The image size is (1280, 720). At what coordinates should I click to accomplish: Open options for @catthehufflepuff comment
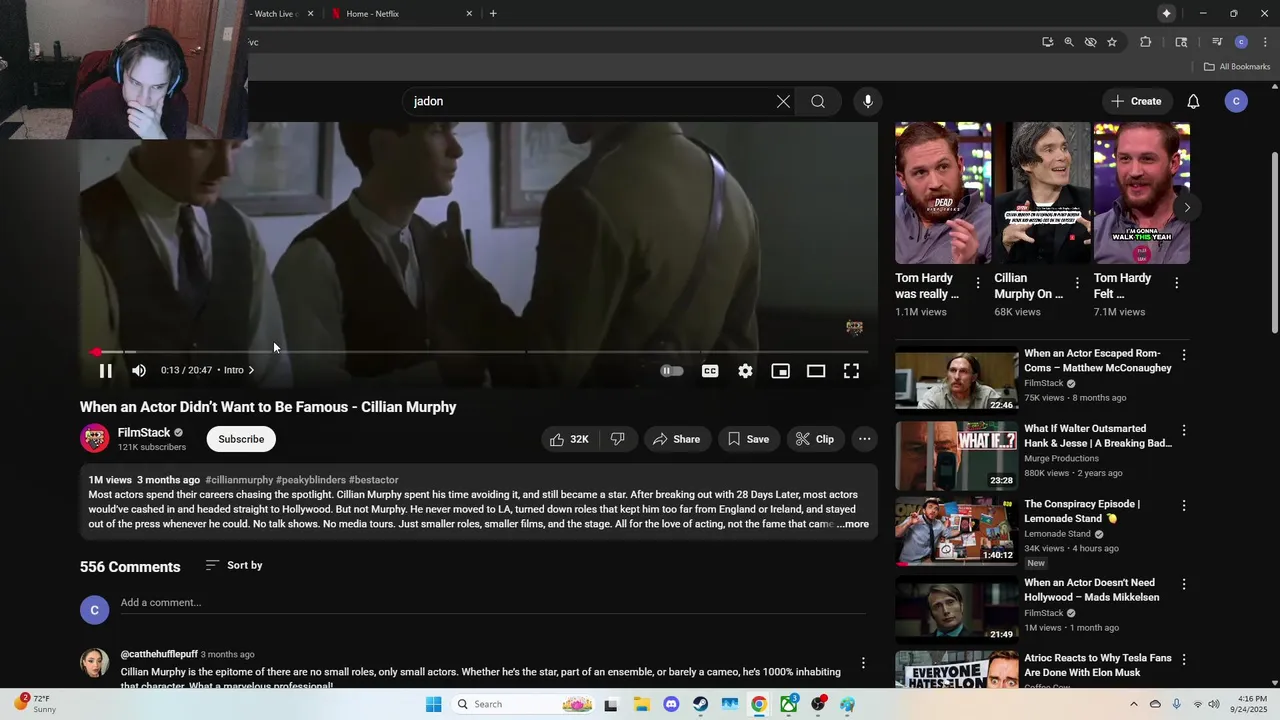click(863, 663)
